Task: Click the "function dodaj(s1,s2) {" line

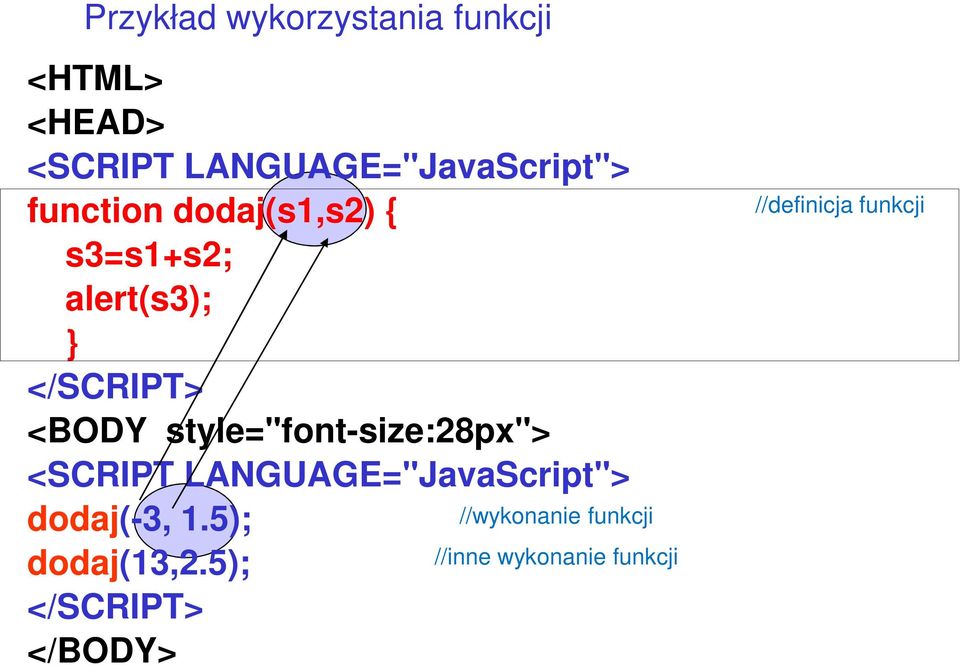Action: click(x=212, y=211)
